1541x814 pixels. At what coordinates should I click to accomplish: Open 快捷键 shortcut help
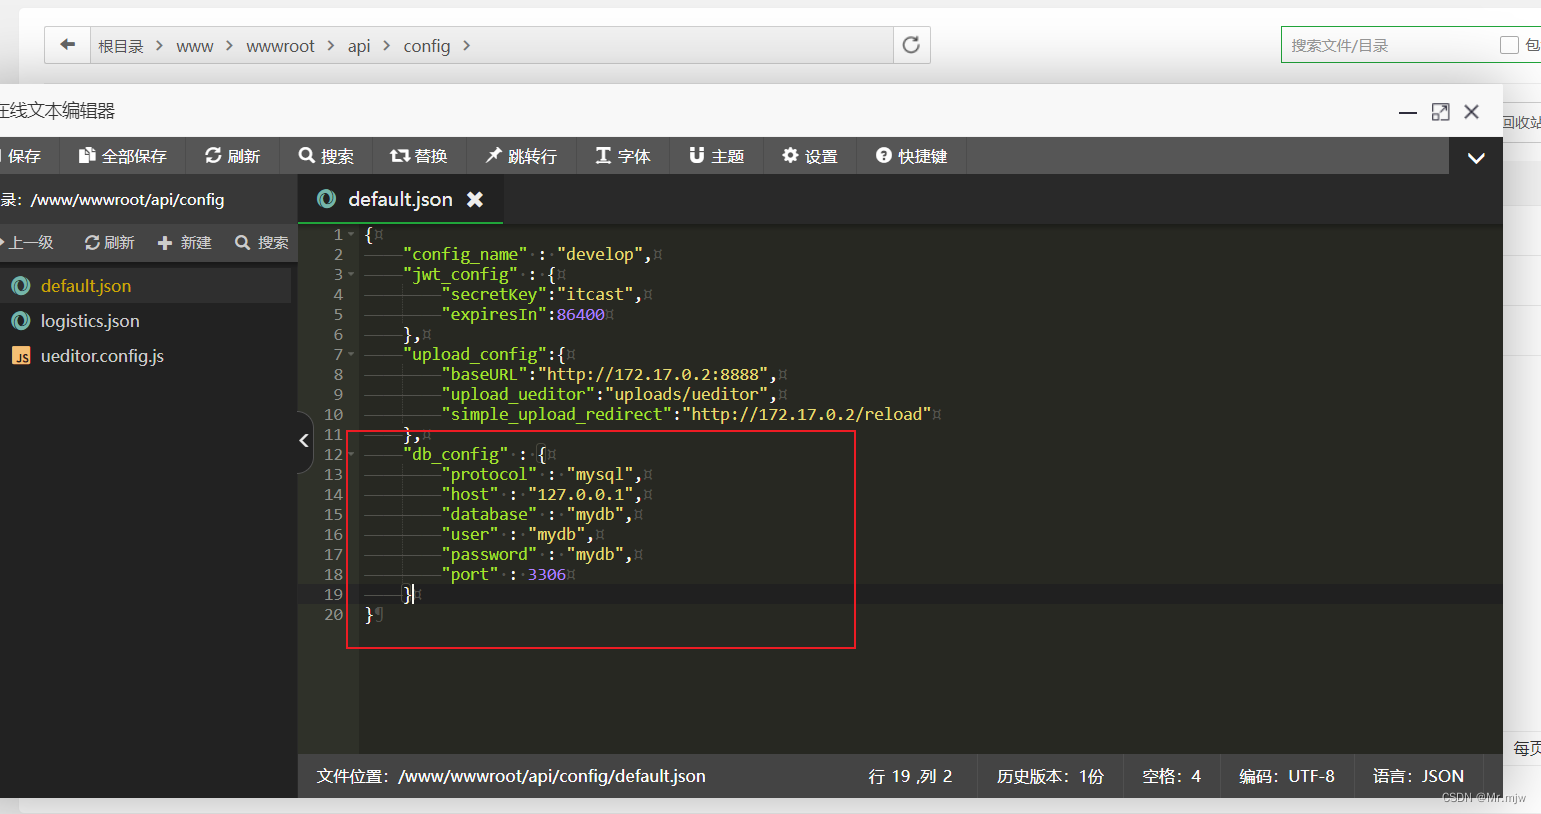pyautogui.click(x=911, y=156)
